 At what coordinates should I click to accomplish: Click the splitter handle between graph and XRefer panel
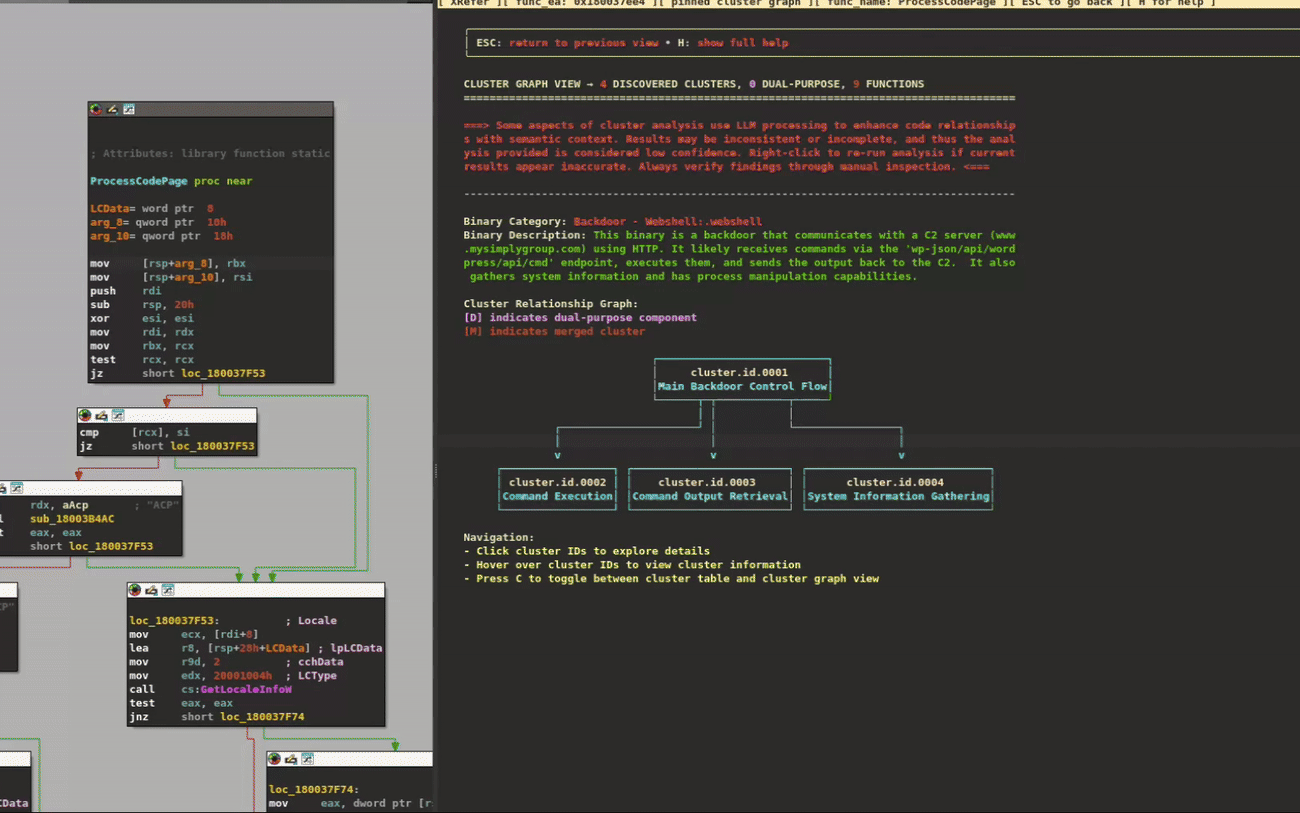[435, 471]
